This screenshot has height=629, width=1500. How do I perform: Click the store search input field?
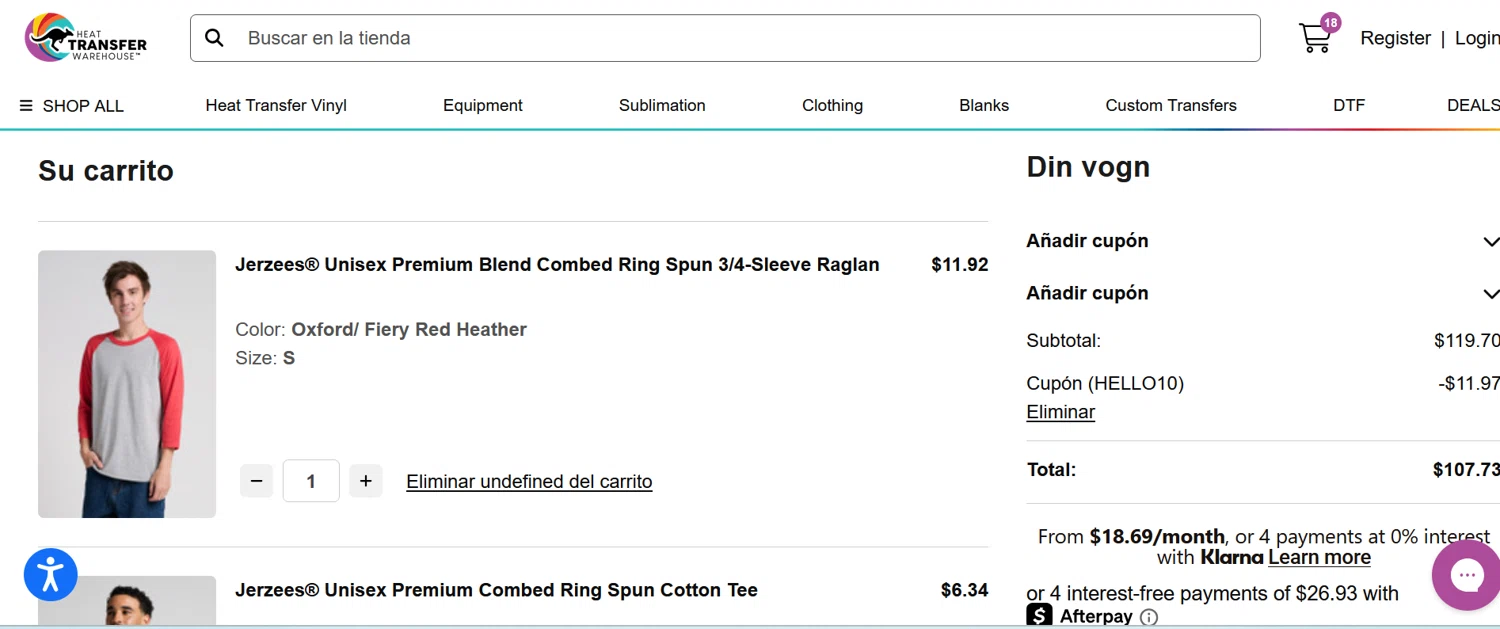740,38
